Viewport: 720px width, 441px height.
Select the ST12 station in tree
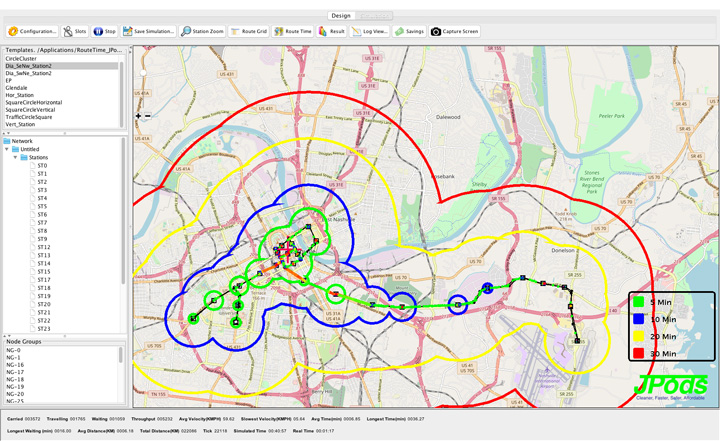(x=43, y=247)
